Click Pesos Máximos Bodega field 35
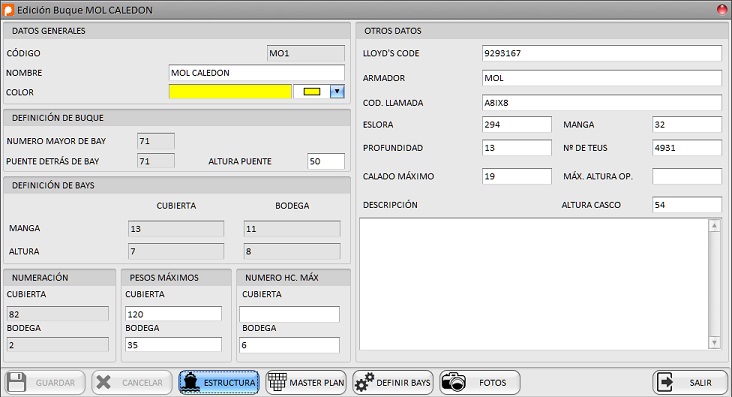 [173, 345]
